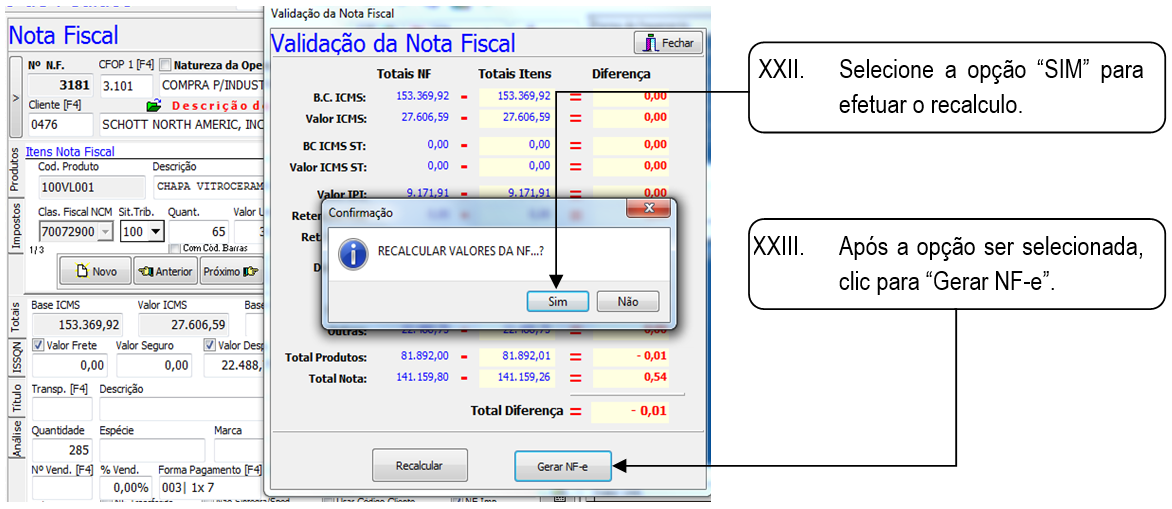Viewport: 1172px width, 509px height.
Task: Switch to the Impostos vertical tab
Action: click(x=16, y=226)
